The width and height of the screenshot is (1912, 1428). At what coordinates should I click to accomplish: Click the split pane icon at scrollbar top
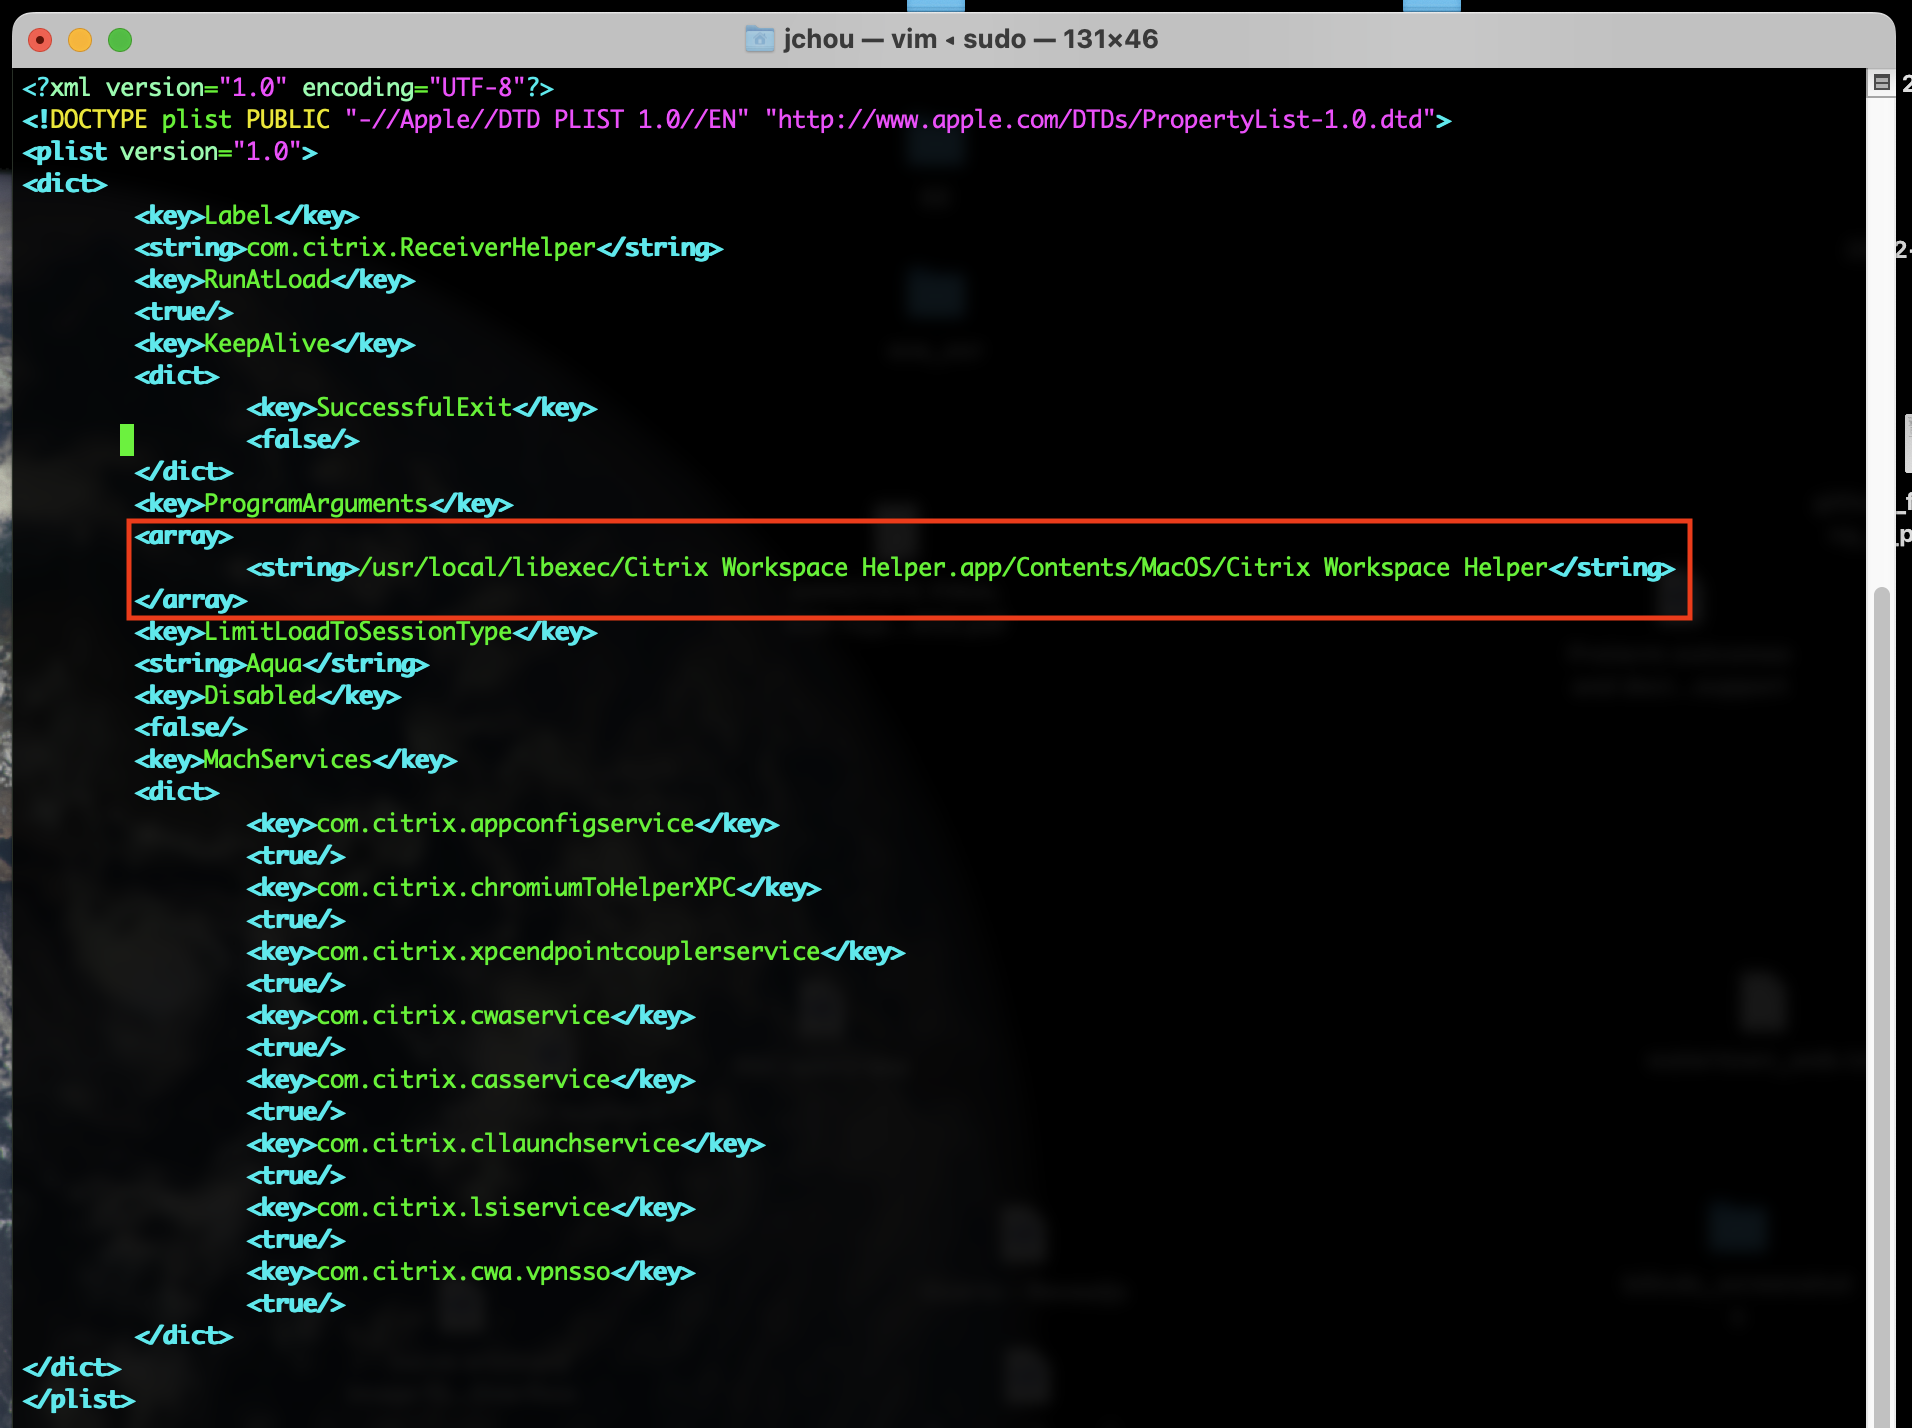point(1881,83)
